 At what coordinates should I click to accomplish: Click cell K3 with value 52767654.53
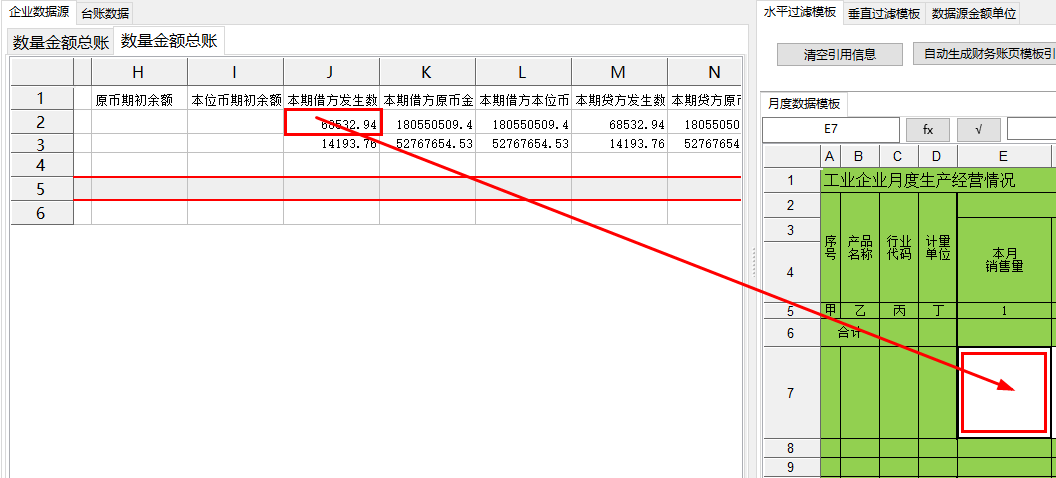coord(427,143)
